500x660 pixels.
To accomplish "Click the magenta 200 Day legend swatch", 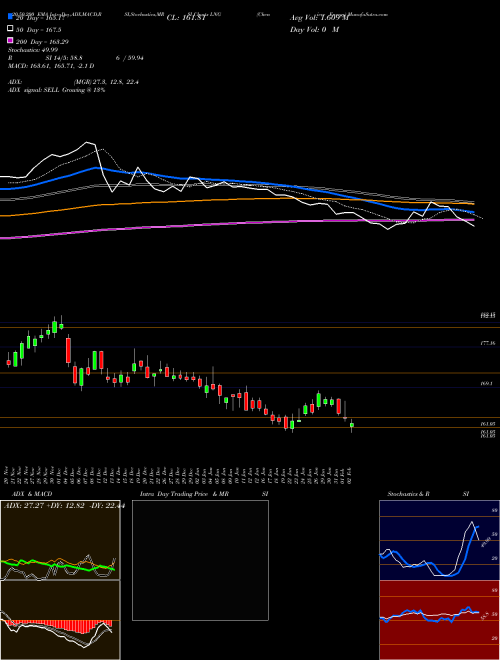I will click(11, 40).
